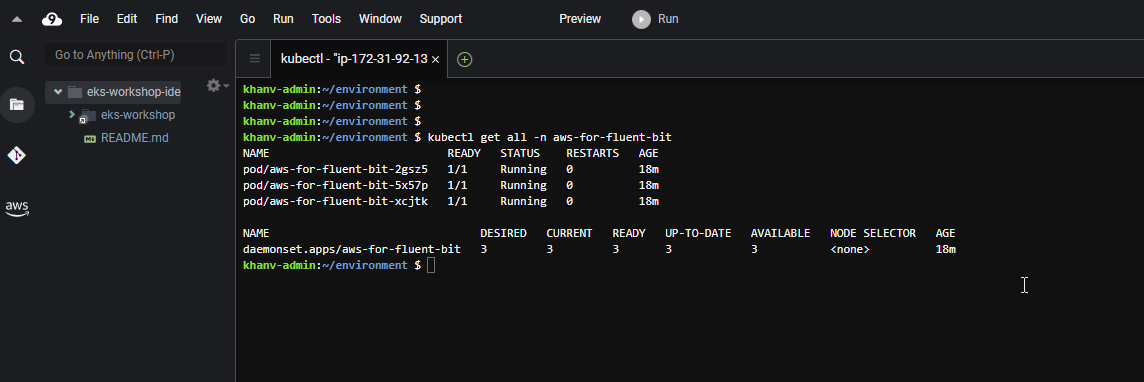Click the DESIRED column header
Image resolution: width=1144 pixels, height=382 pixels.
point(503,233)
